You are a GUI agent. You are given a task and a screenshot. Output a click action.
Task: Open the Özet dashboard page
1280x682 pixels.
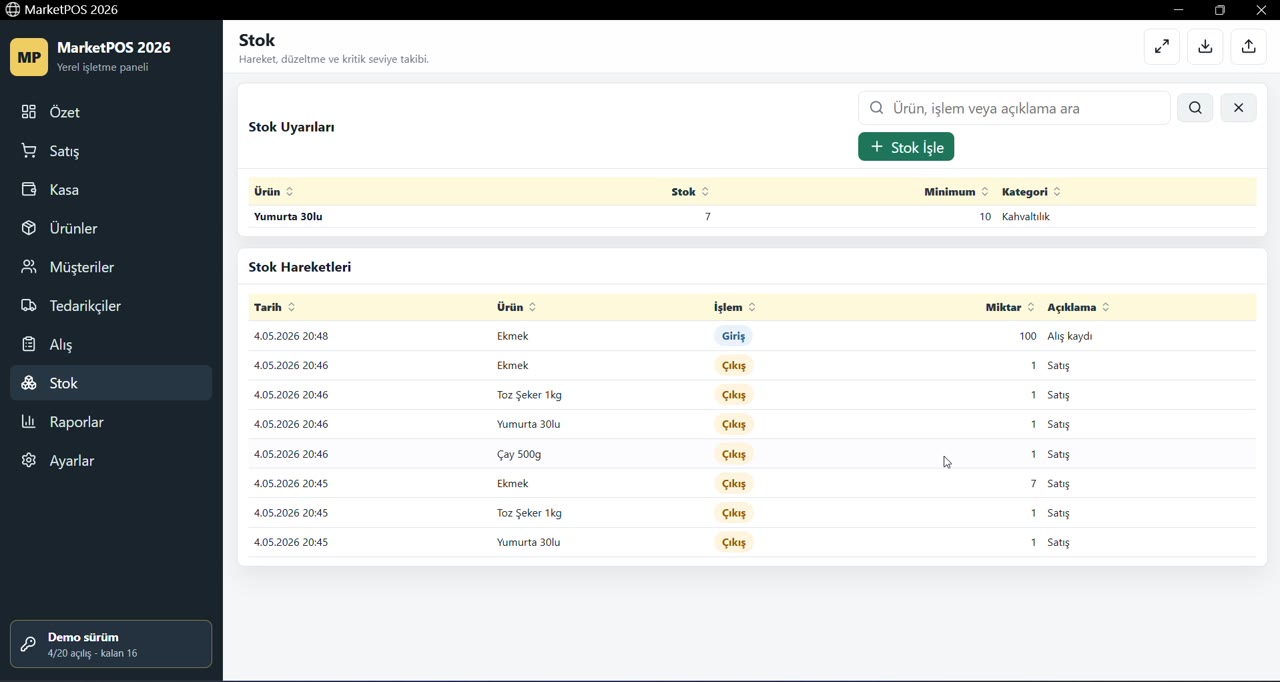click(111, 112)
